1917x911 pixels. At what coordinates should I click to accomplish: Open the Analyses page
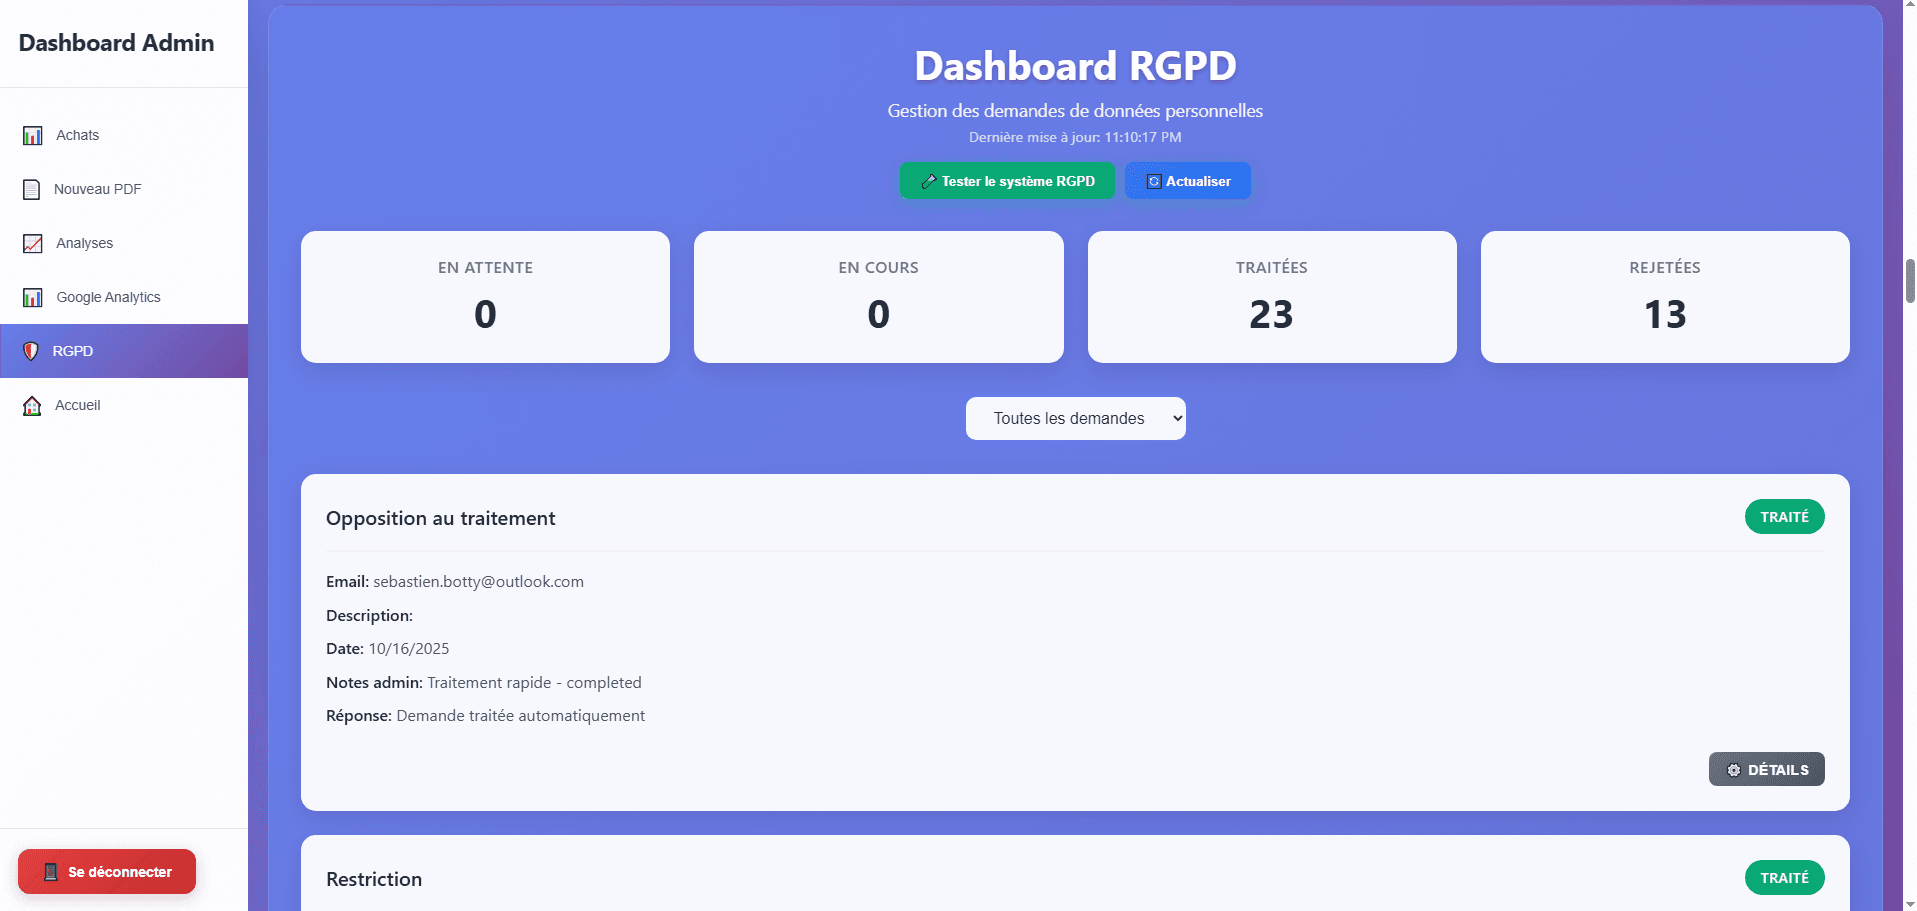pos(124,243)
